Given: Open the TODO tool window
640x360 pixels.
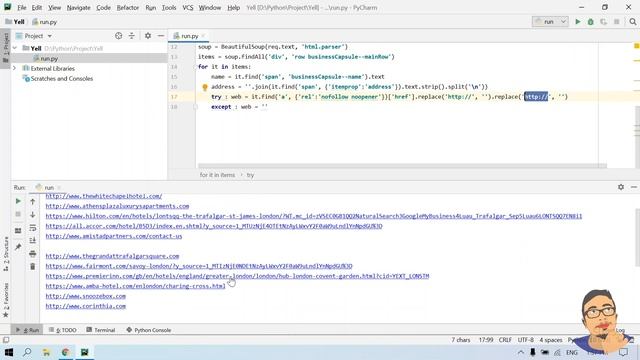Looking at the screenshot, I should [62, 330].
